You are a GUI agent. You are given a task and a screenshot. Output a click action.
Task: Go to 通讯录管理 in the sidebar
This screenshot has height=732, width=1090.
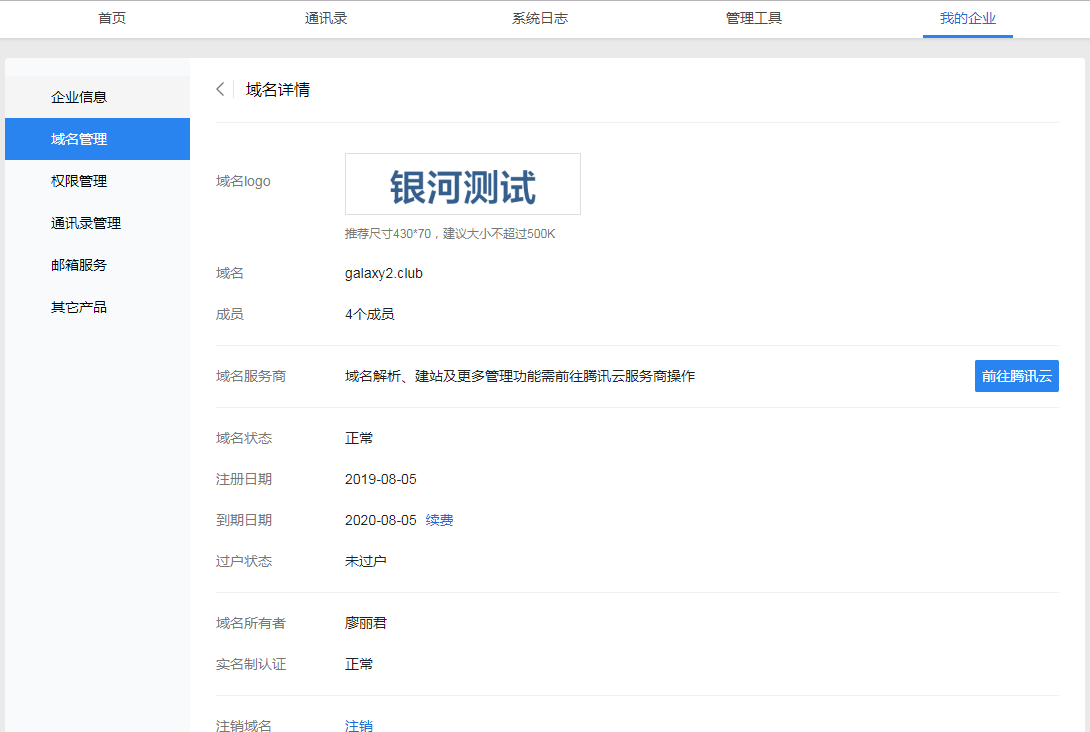(86, 223)
